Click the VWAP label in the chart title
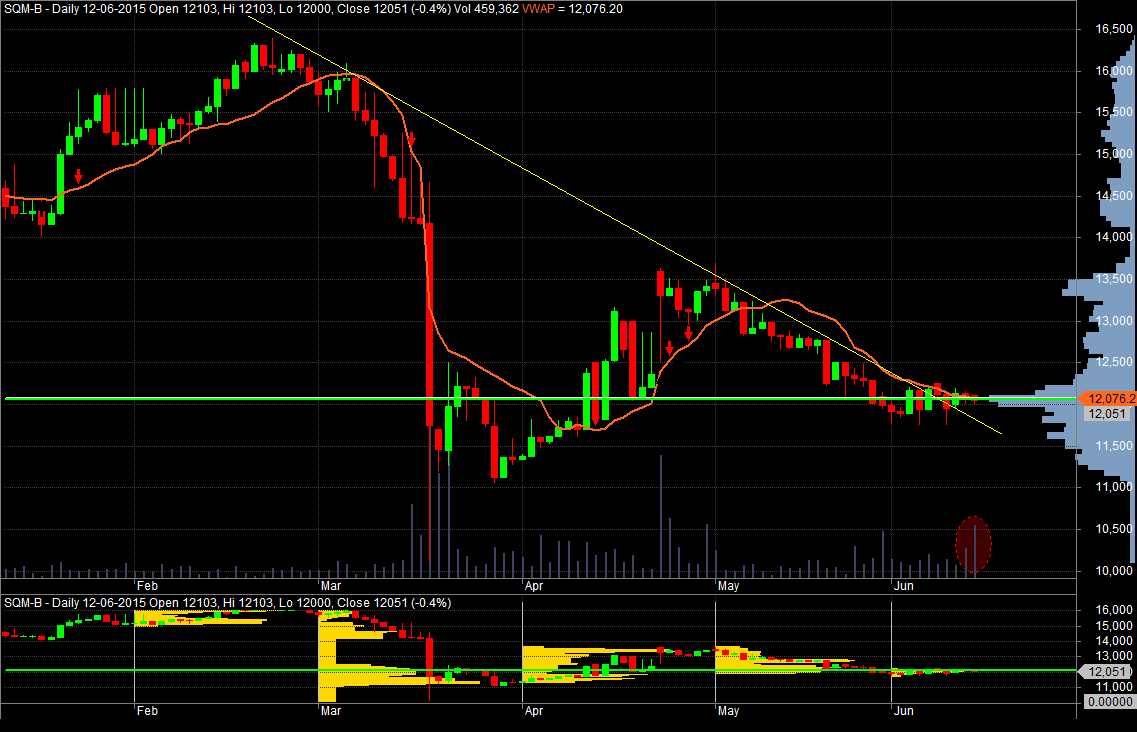The image size is (1137, 732). click(538, 9)
